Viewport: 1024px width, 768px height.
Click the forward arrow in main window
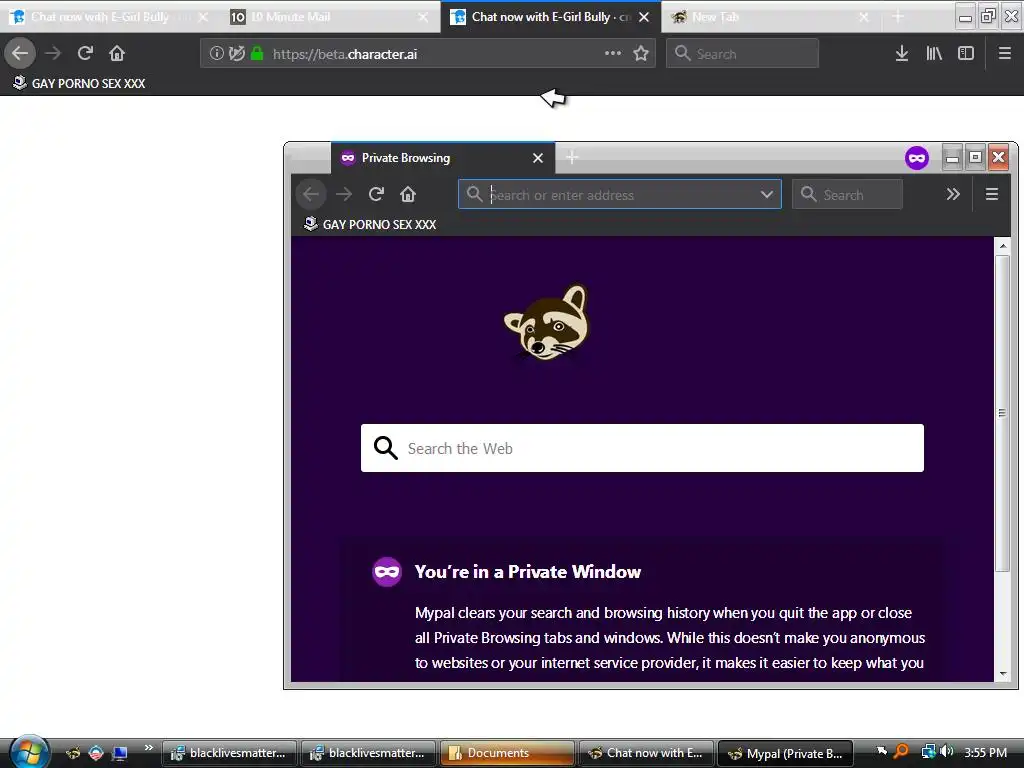coord(53,53)
